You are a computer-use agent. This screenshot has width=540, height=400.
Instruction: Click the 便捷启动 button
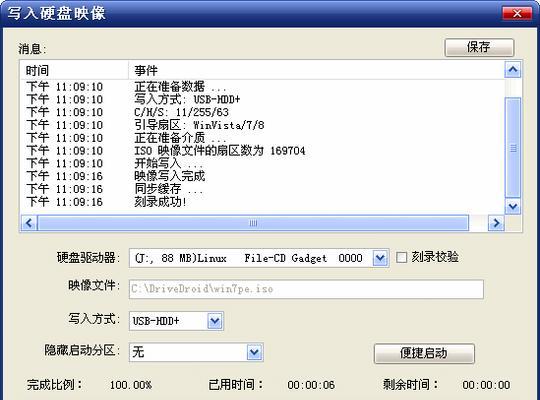pos(424,353)
